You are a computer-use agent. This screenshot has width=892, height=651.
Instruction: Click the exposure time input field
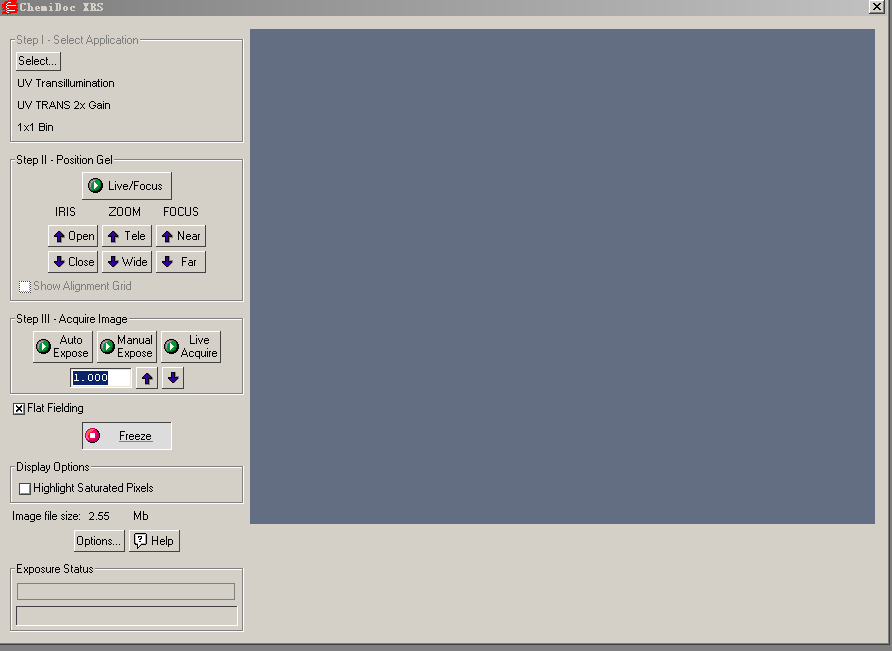tap(100, 378)
